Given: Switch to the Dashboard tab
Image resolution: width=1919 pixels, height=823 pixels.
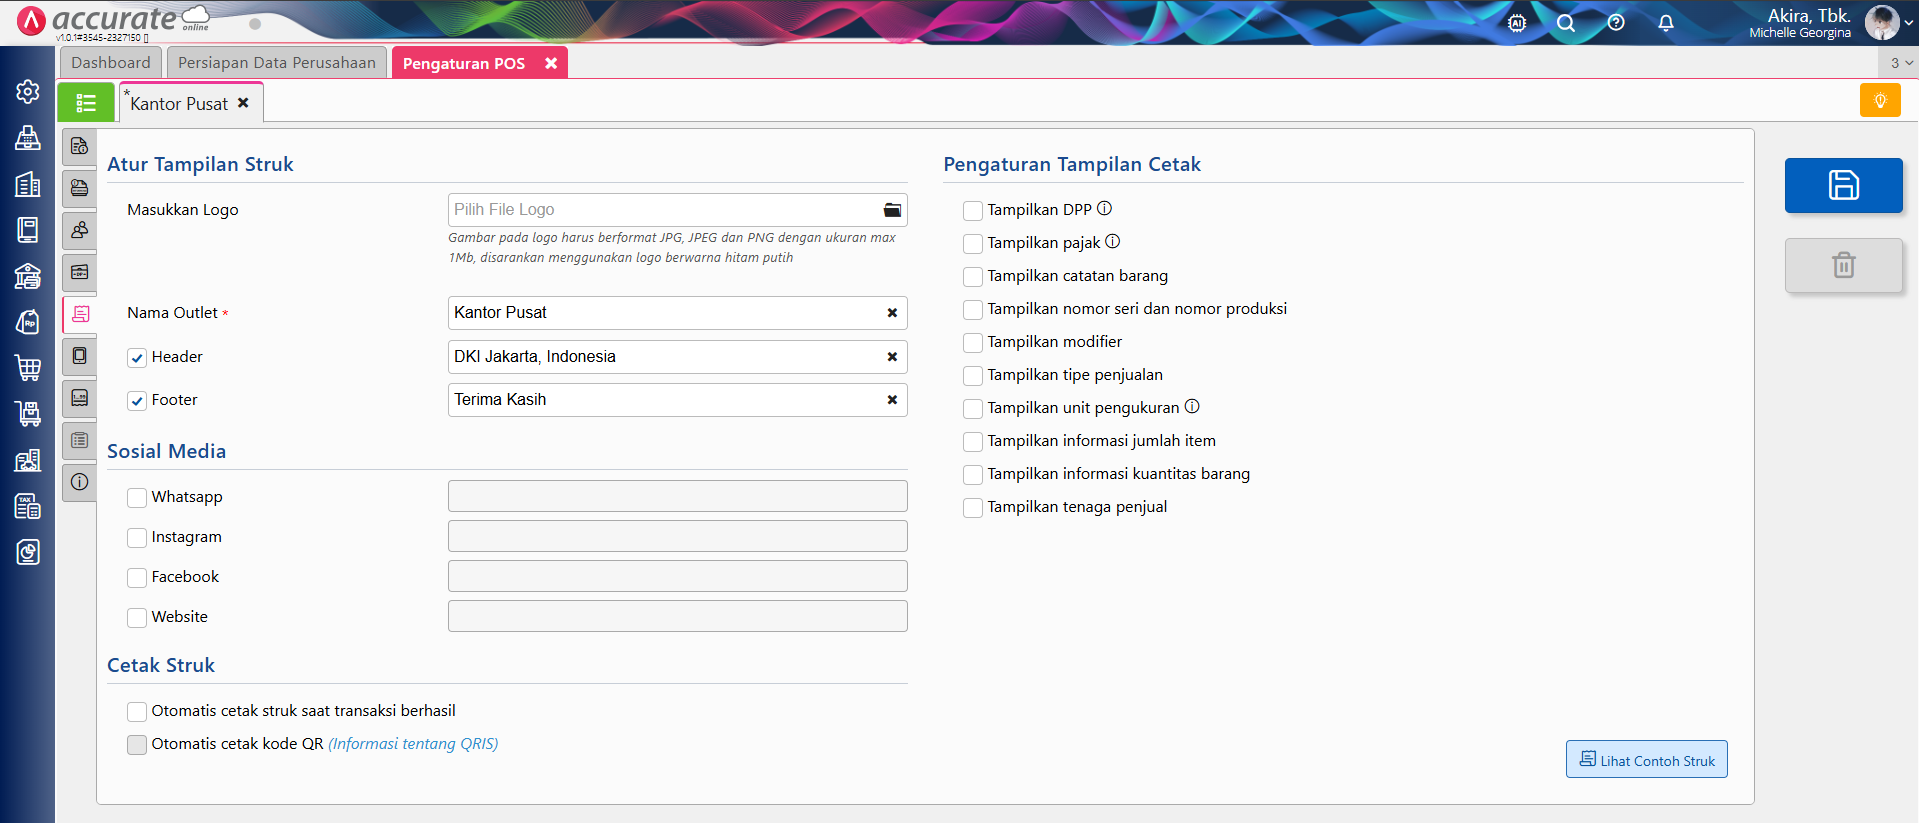Looking at the screenshot, I should tap(110, 63).
